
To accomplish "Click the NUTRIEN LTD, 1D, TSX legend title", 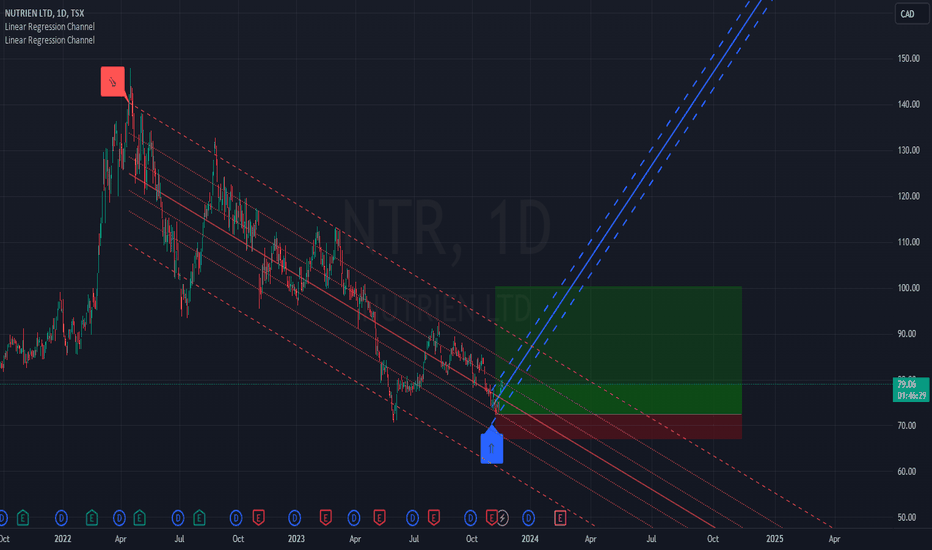I will tap(44, 12).
